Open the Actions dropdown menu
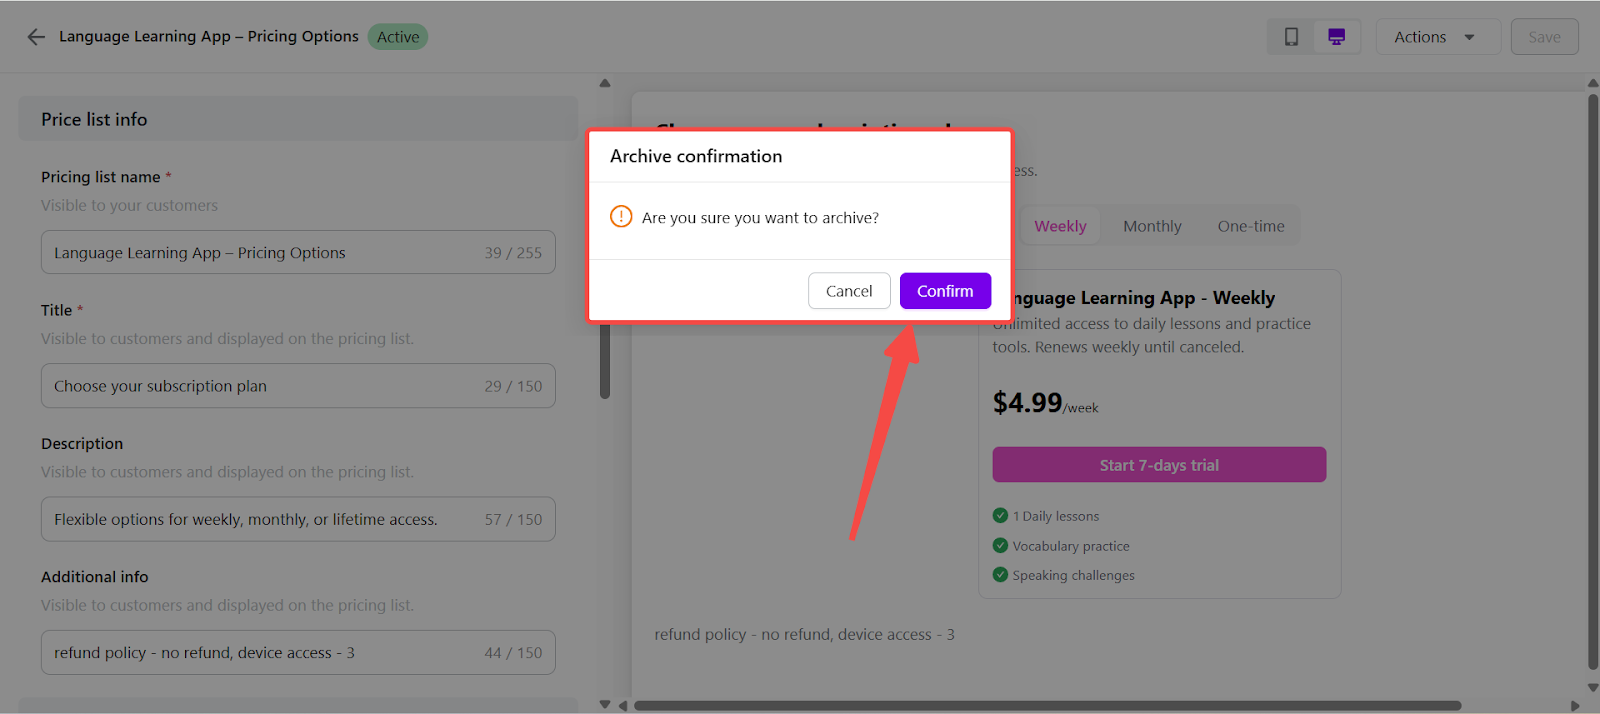Image resolution: width=1600 pixels, height=714 pixels. [x=1420, y=37]
